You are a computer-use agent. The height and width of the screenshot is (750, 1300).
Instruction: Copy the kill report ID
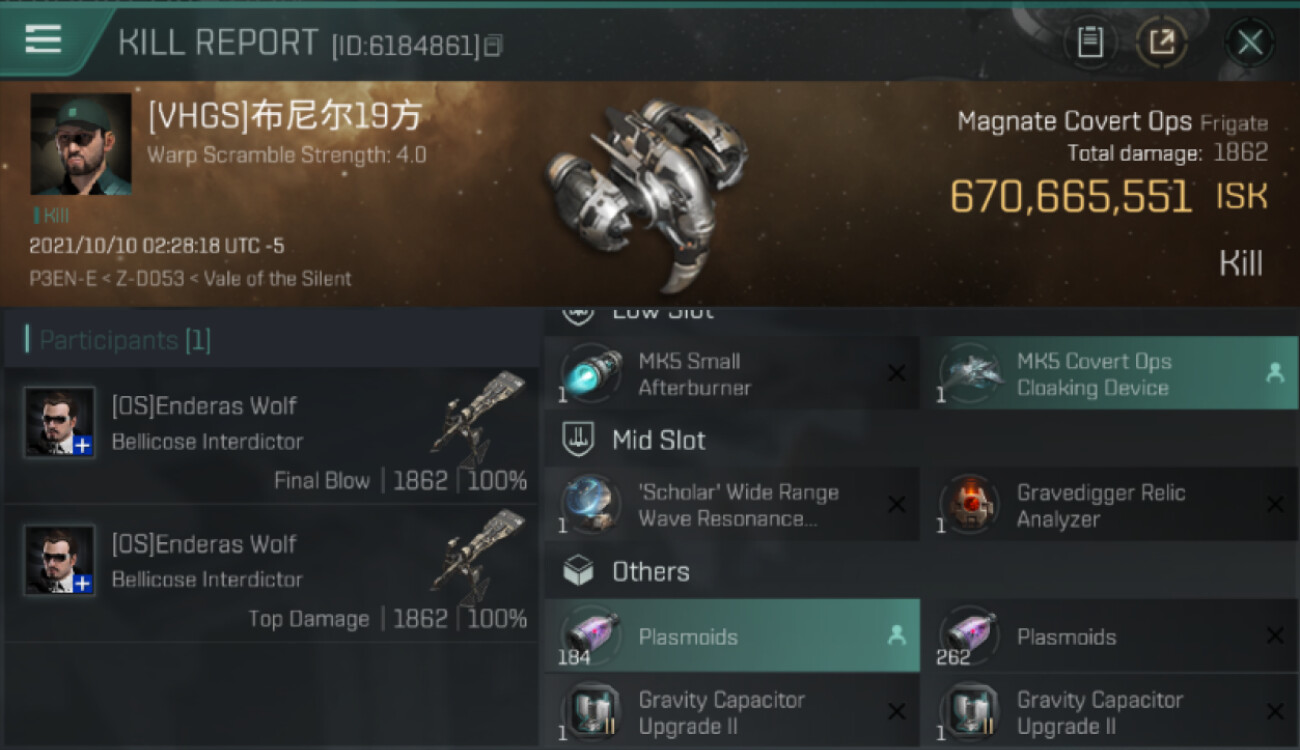click(x=494, y=45)
